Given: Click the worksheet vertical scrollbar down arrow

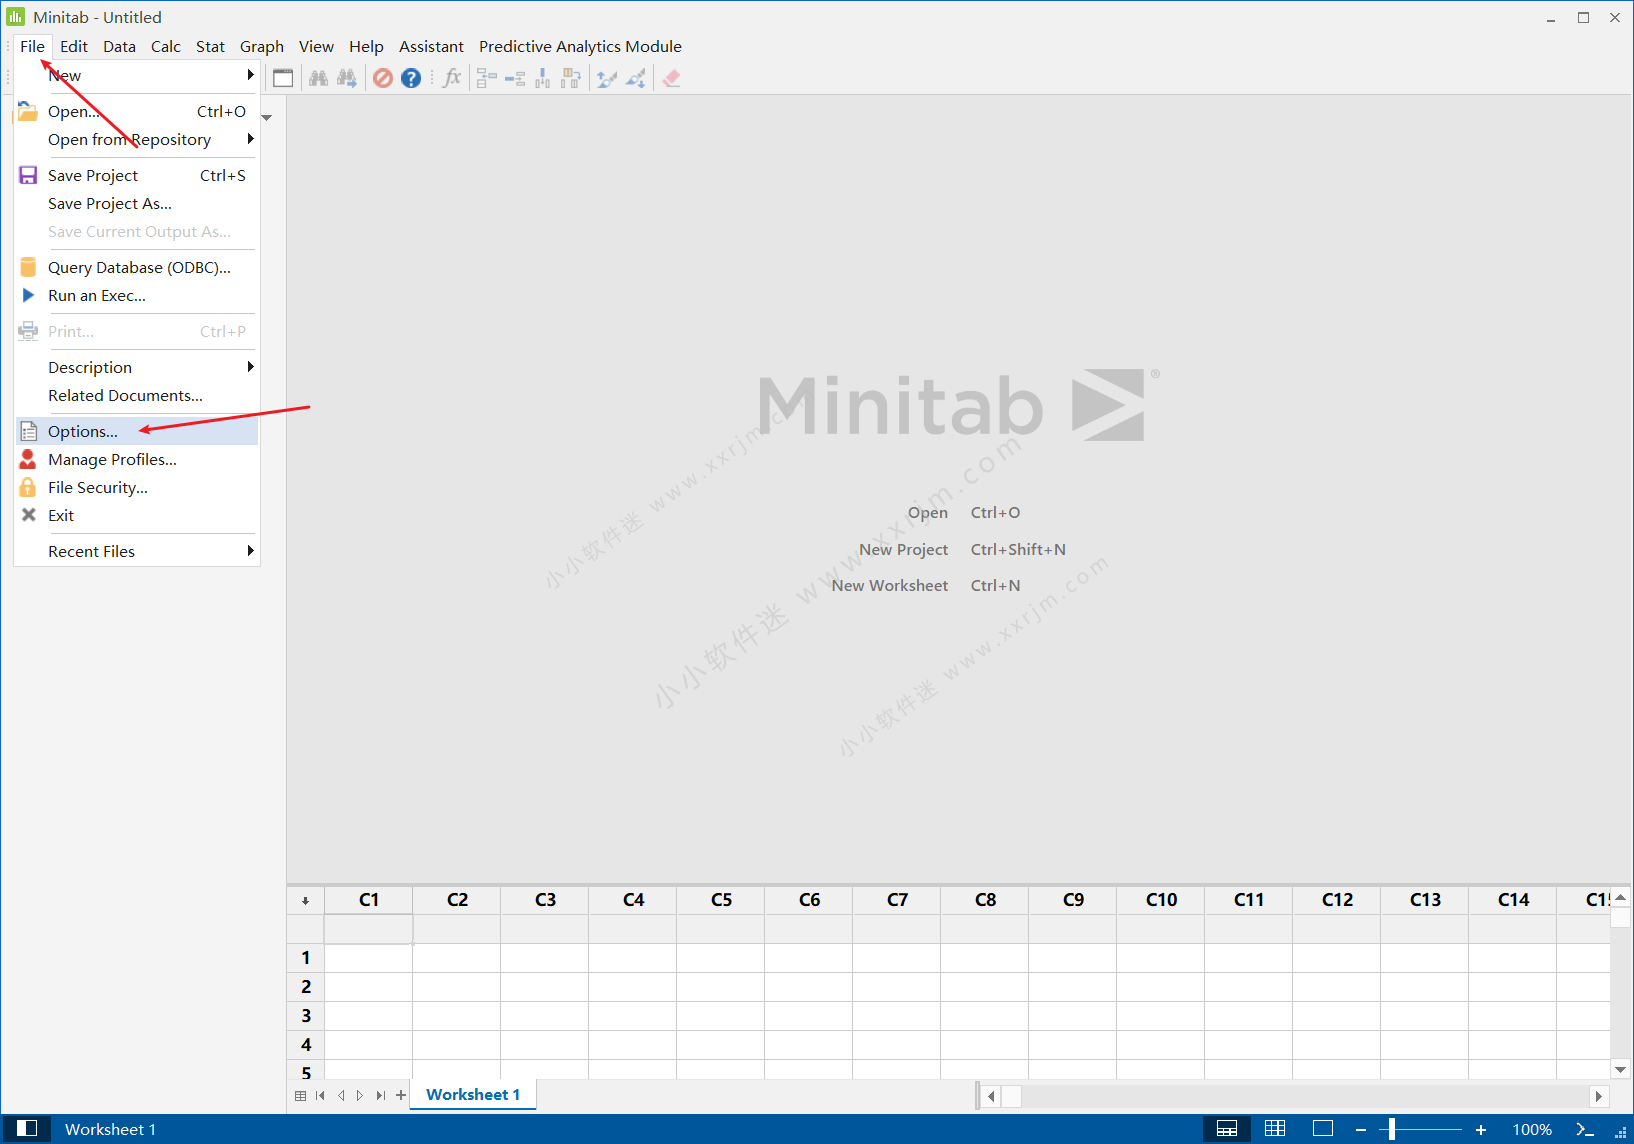Looking at the screenshot, I should coord(1620,1069).
